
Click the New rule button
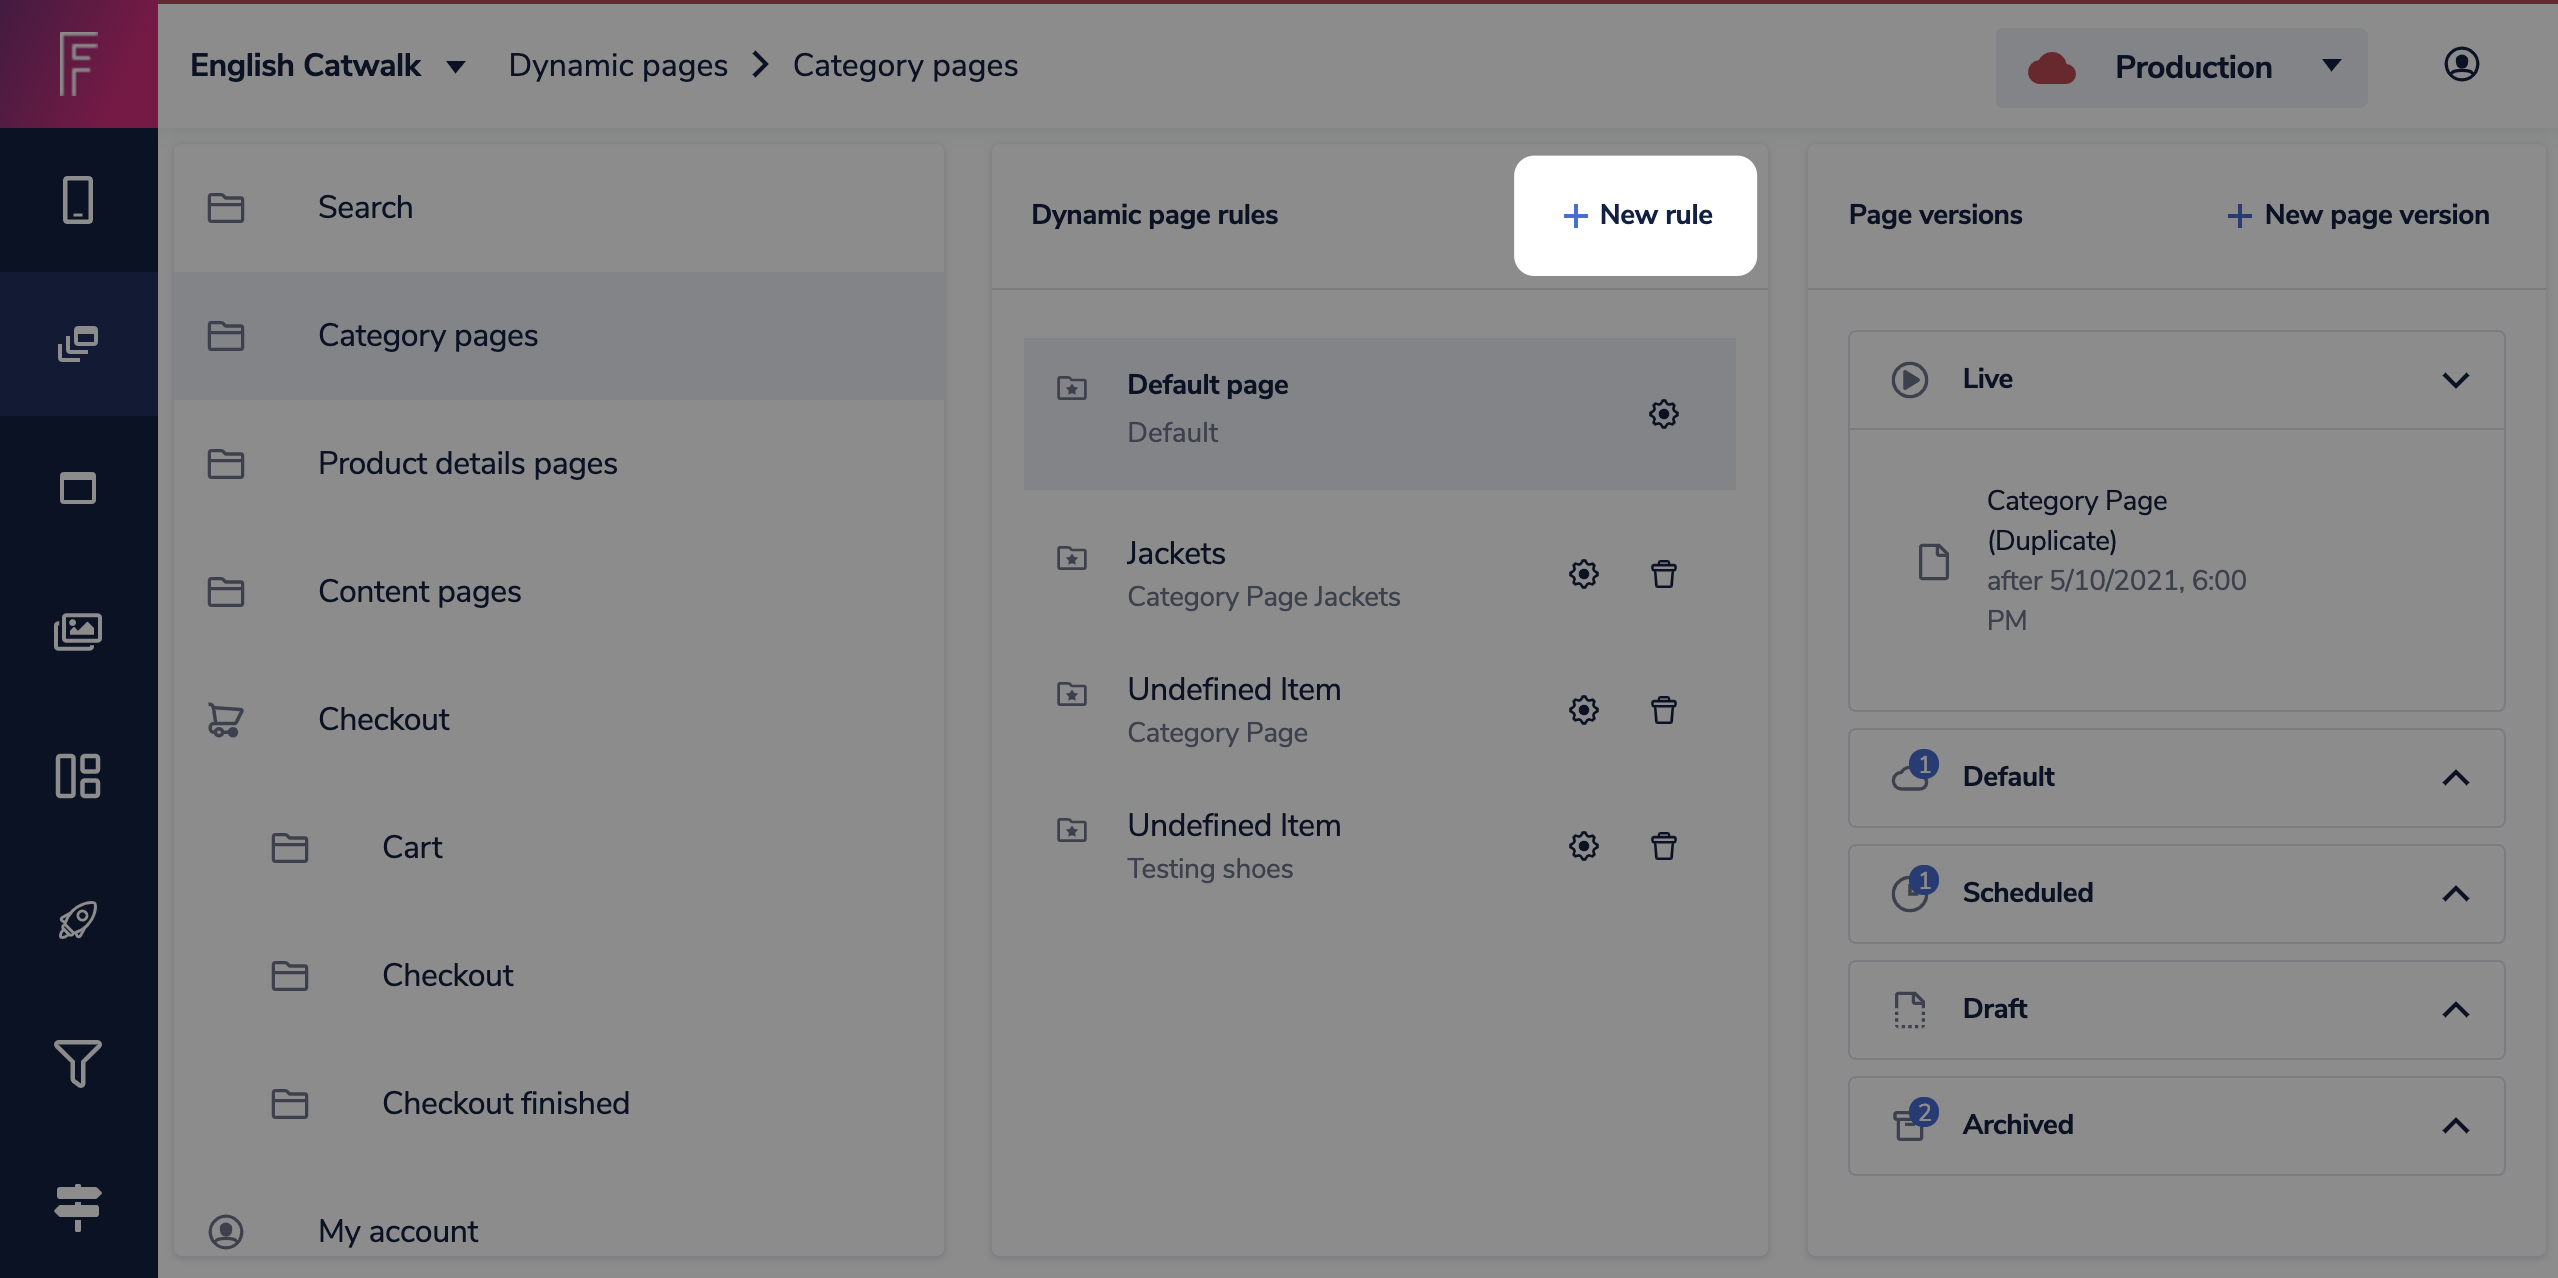(1636, 215)
